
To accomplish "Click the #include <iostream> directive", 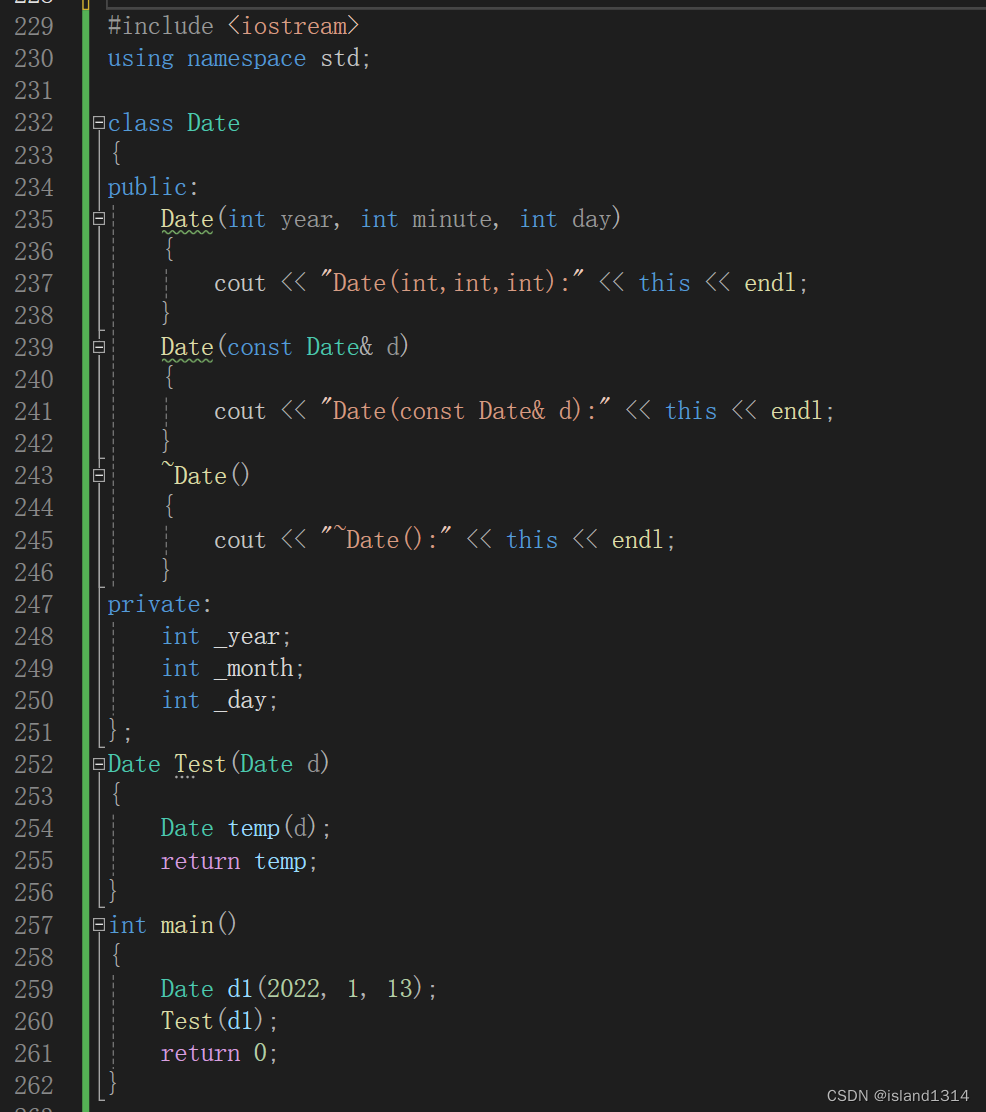I will [x=233, y=27].
